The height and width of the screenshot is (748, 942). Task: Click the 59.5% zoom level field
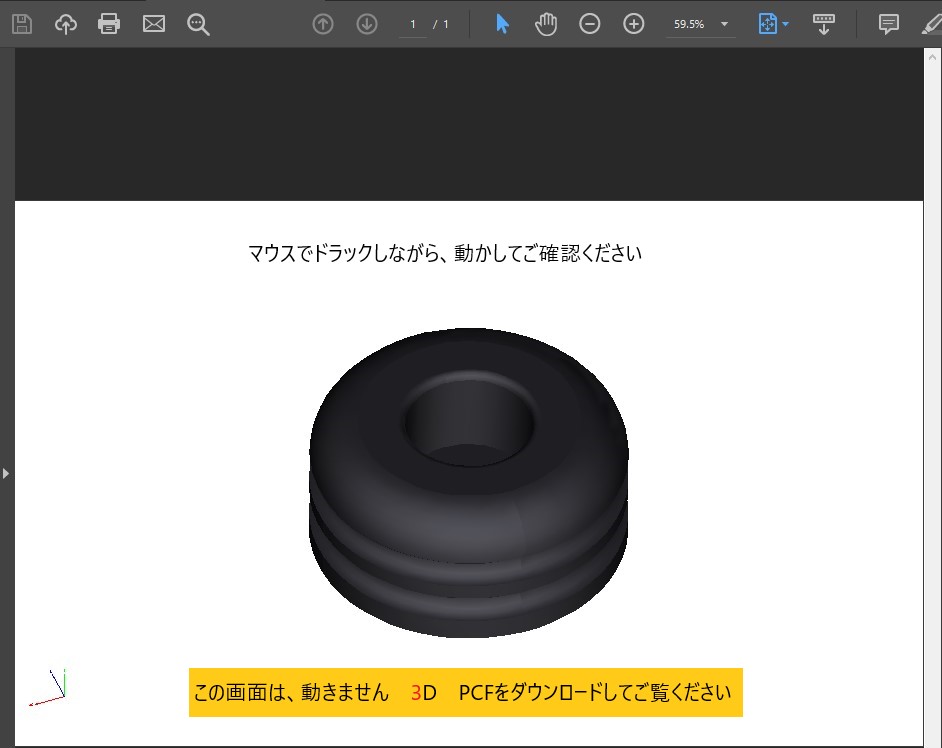689,25
